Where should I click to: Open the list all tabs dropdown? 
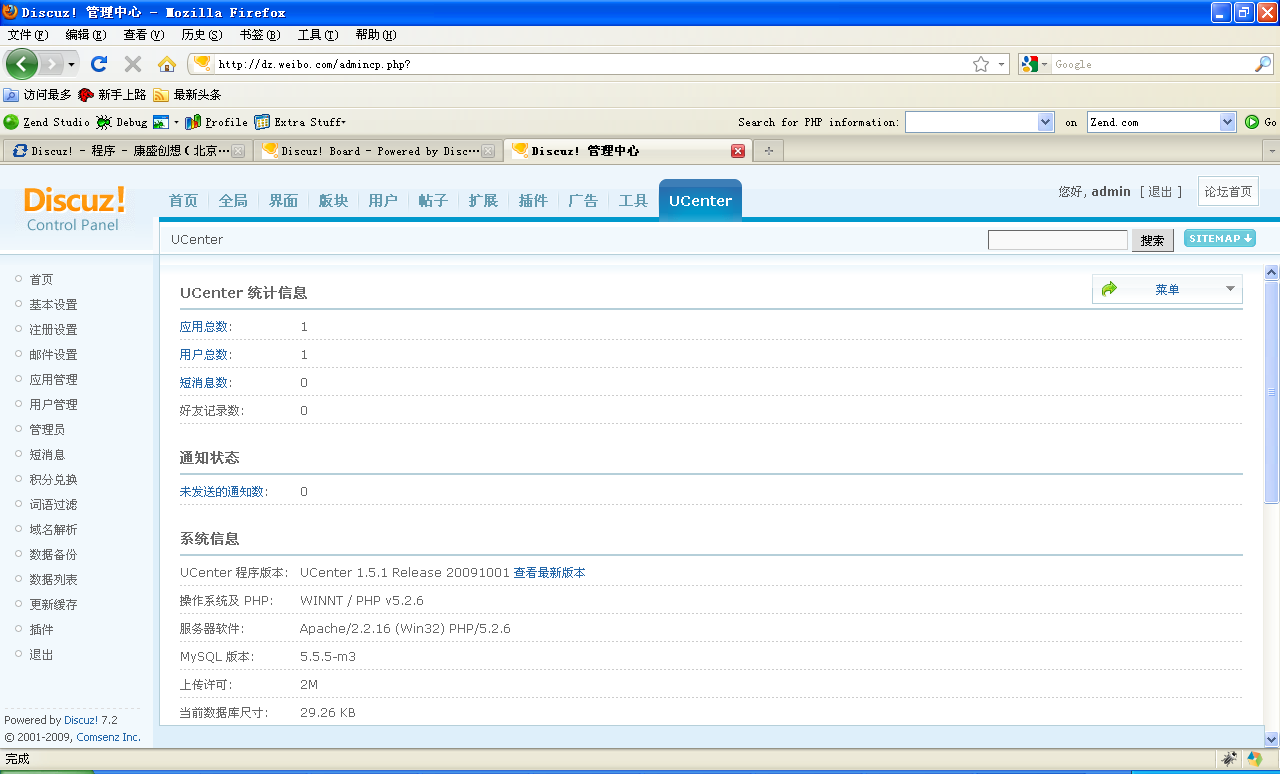1271,151
